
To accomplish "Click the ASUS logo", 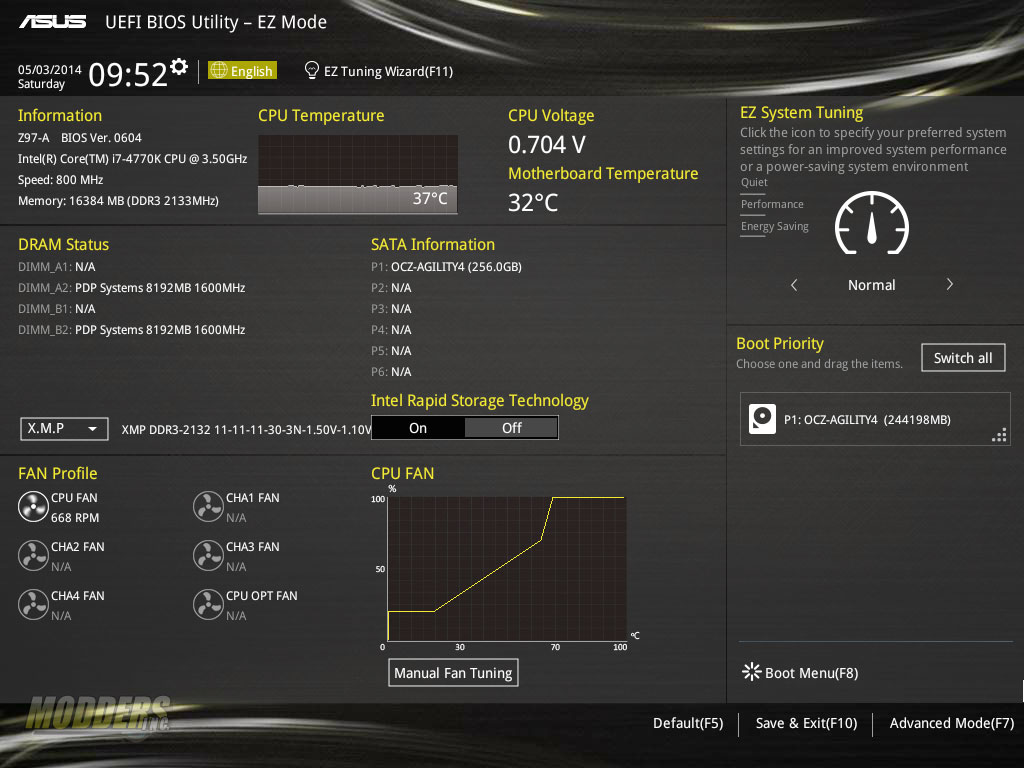I will 52,22.
